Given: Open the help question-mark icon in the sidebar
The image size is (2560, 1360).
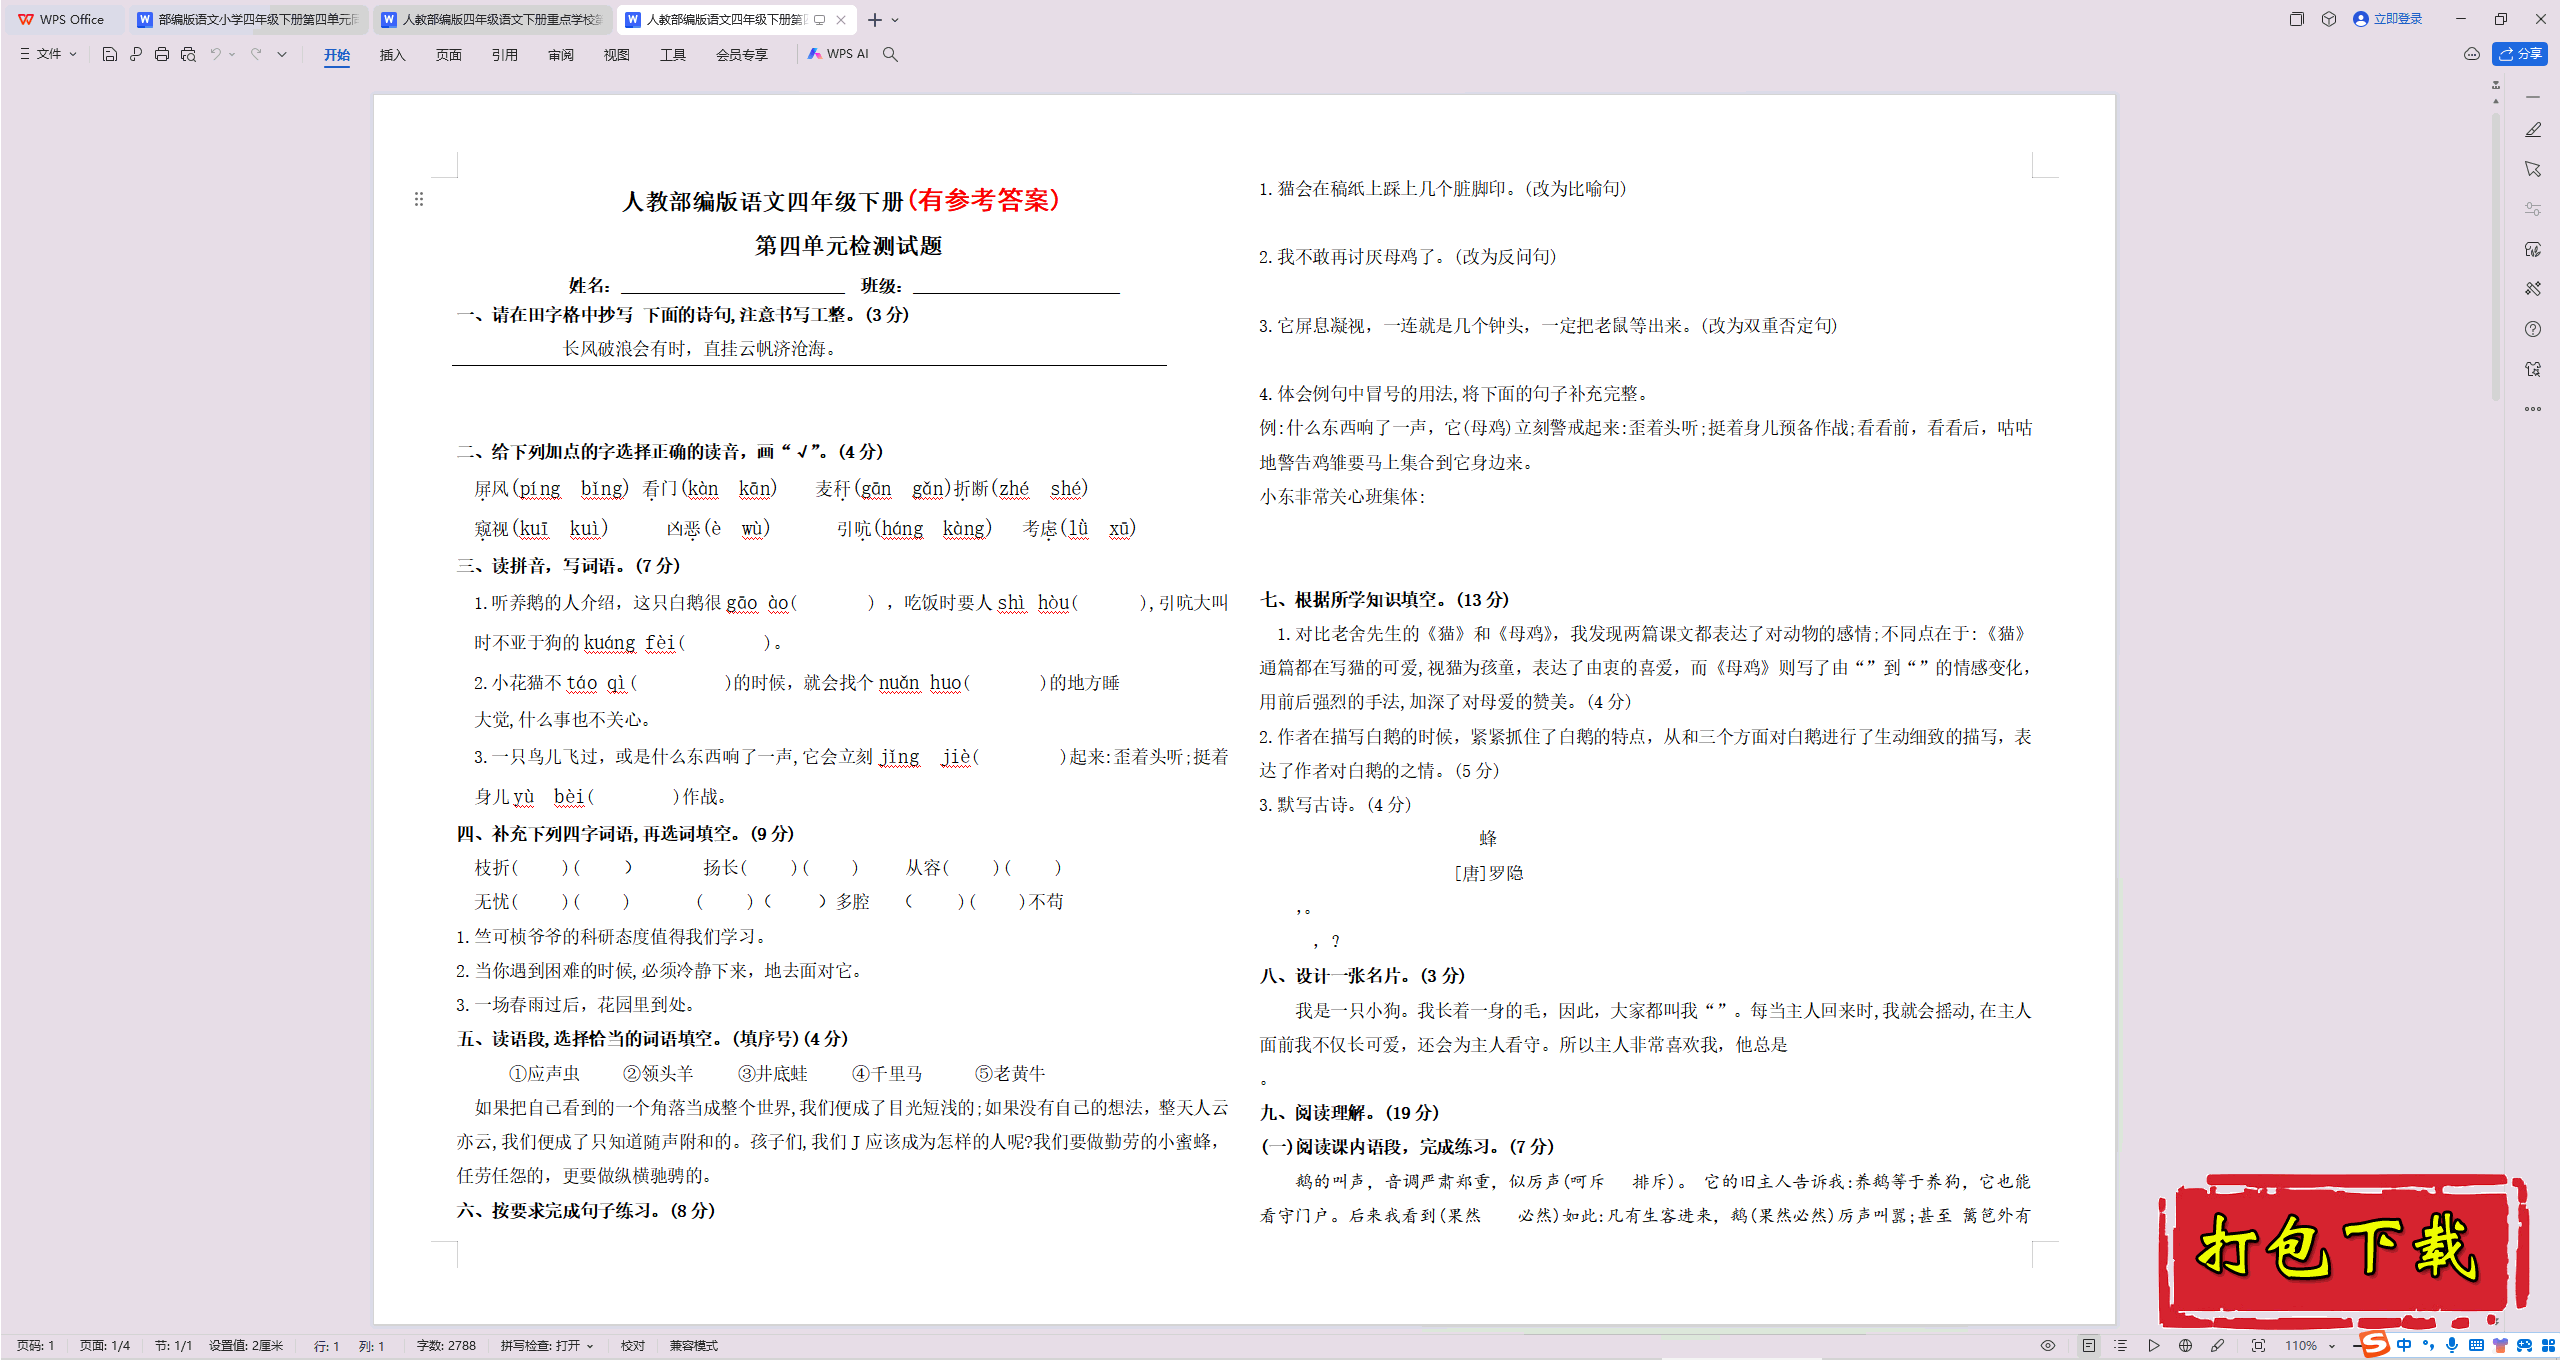Looking at the screenshot, I should point(2533,329).
